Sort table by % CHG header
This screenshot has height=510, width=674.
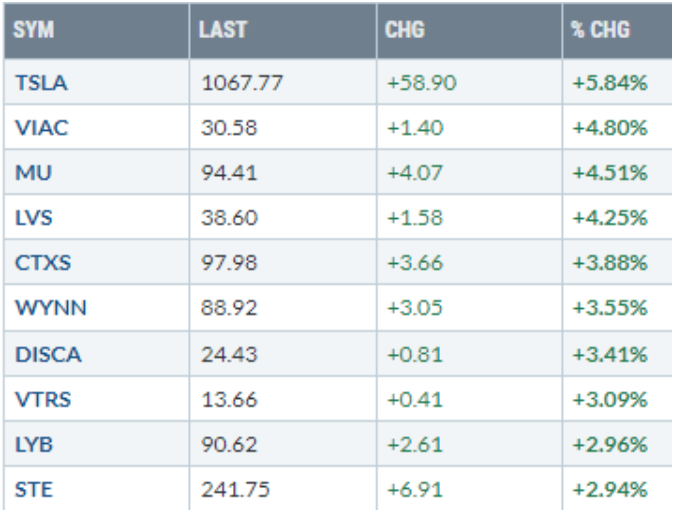point(600,30)
